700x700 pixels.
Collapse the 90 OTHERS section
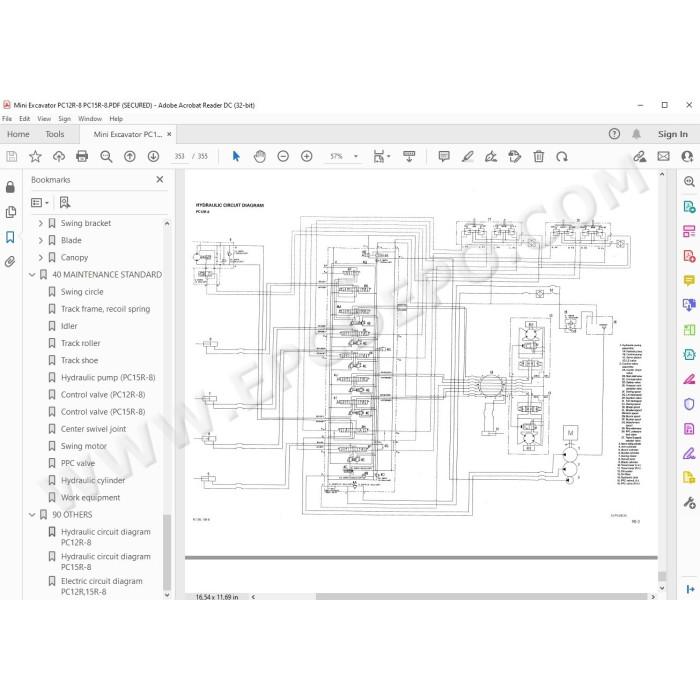[x=32, y=515]
